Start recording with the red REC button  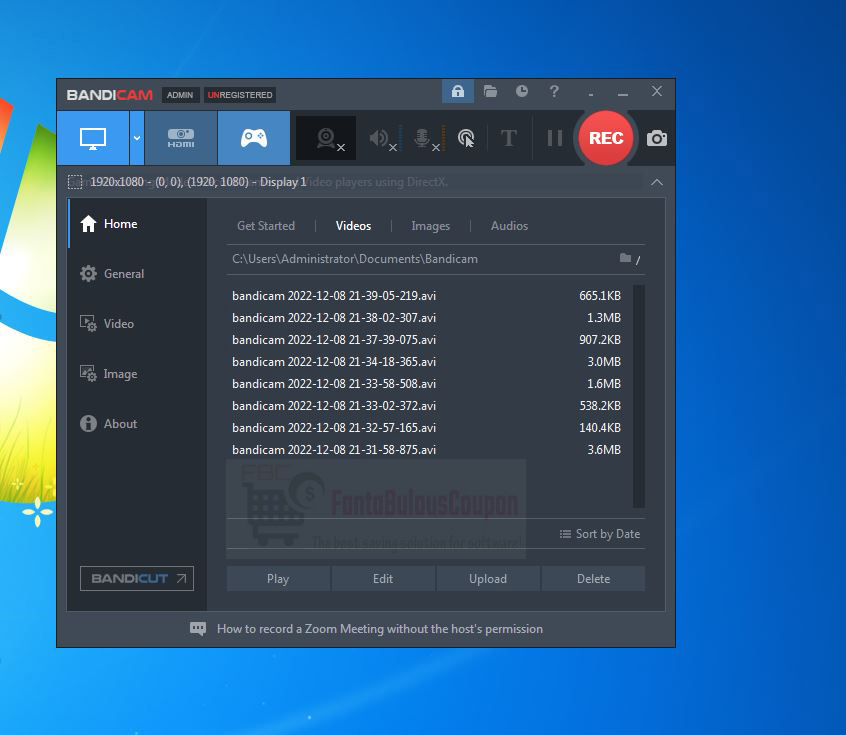[606, 138]
